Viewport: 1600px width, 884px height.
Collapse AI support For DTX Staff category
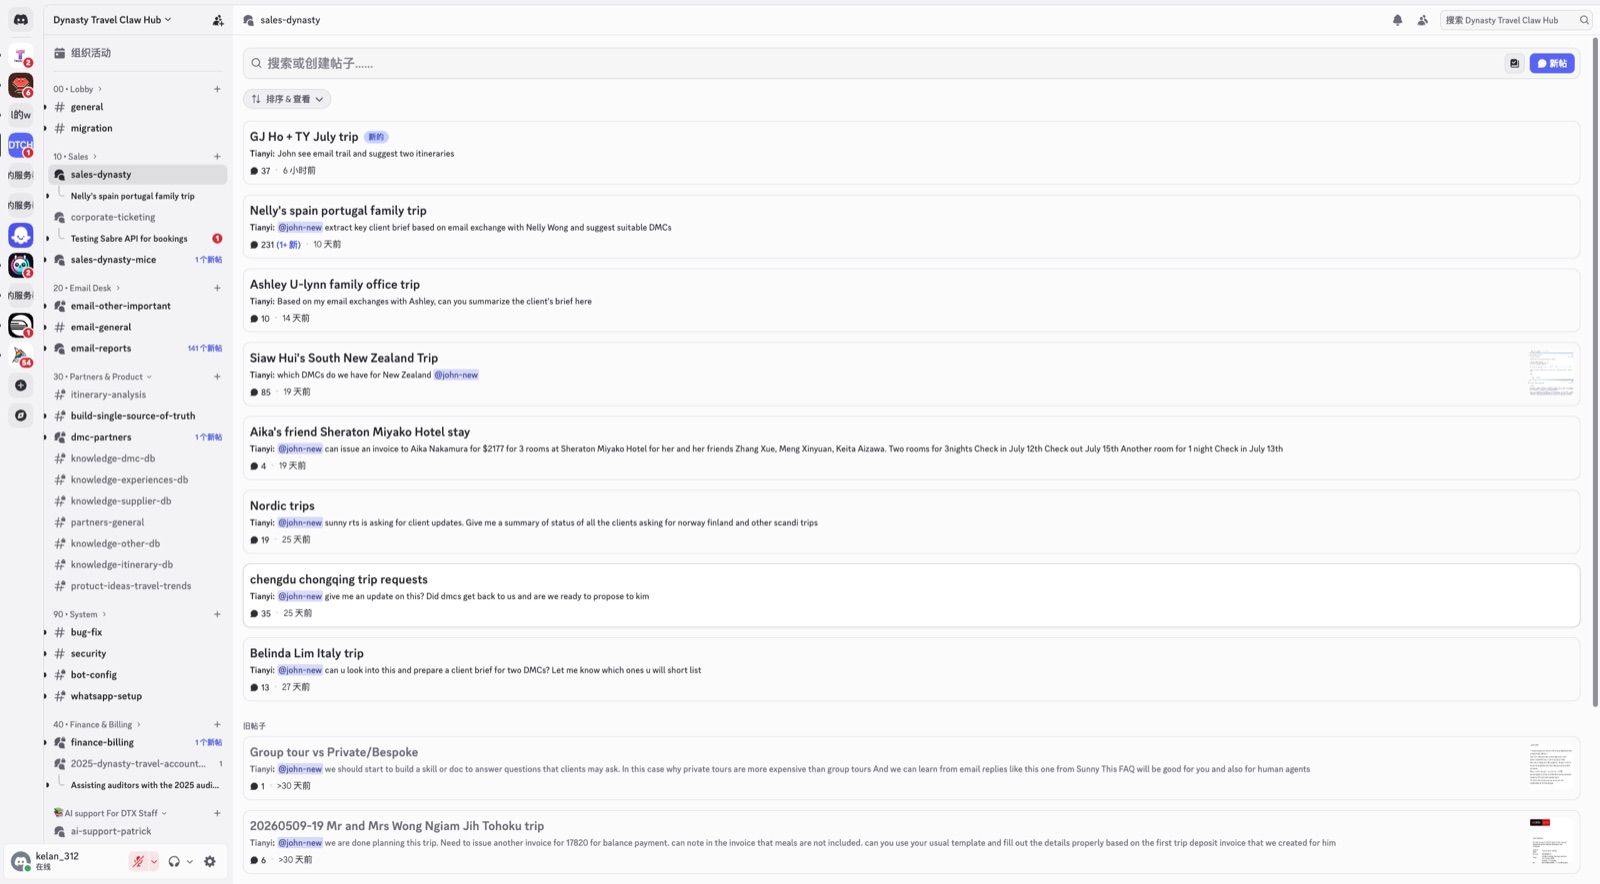tap(110, 813)
